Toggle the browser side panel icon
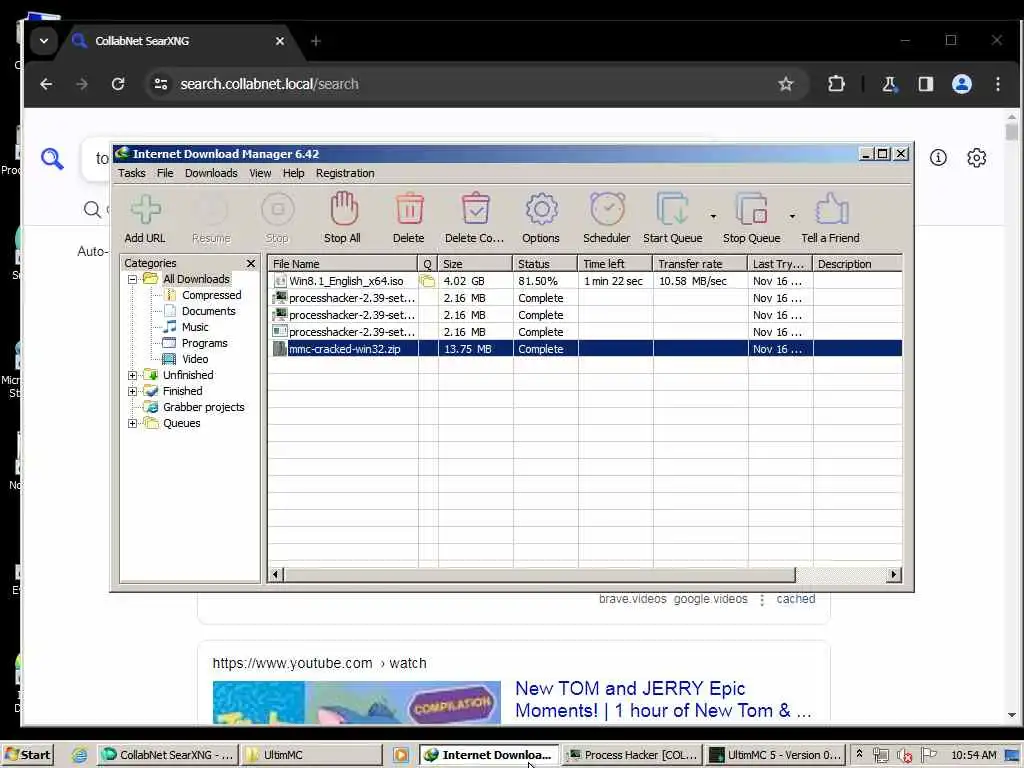Viewport: 1024px width, 768px height. 926,84
